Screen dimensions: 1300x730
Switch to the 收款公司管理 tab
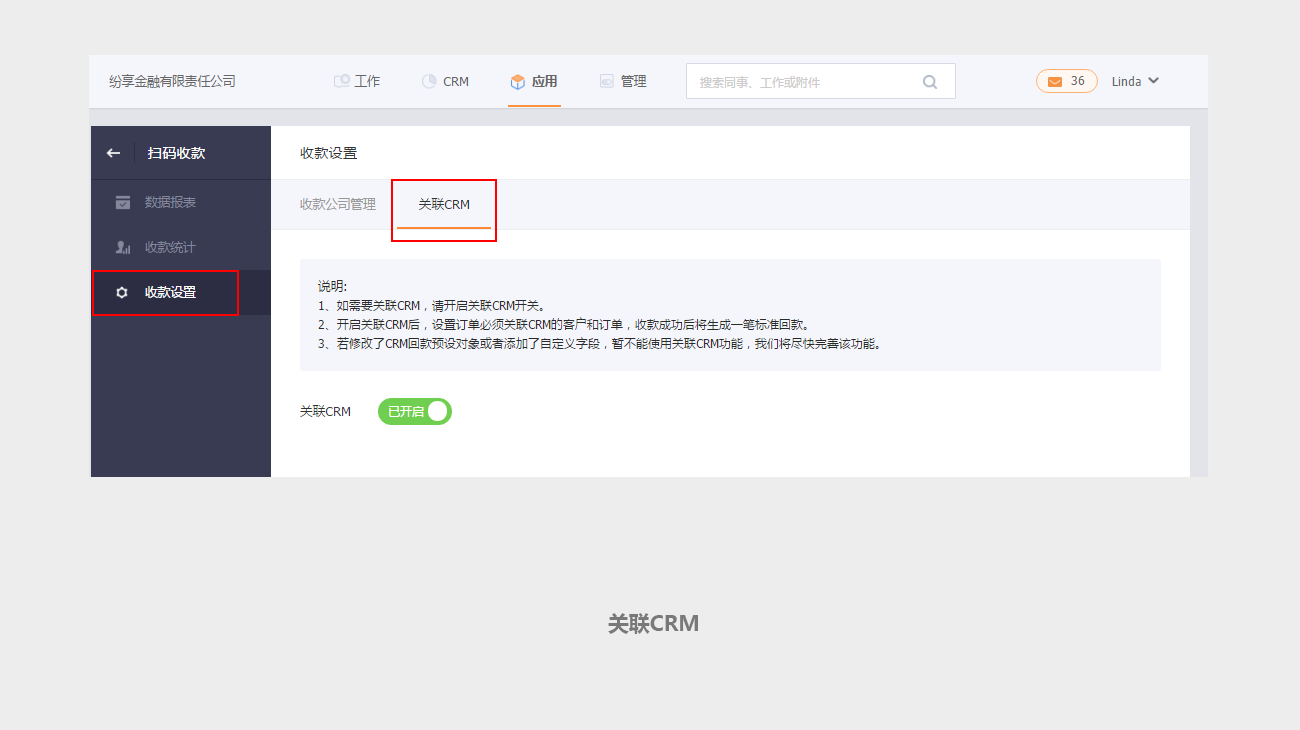[338, 205]
